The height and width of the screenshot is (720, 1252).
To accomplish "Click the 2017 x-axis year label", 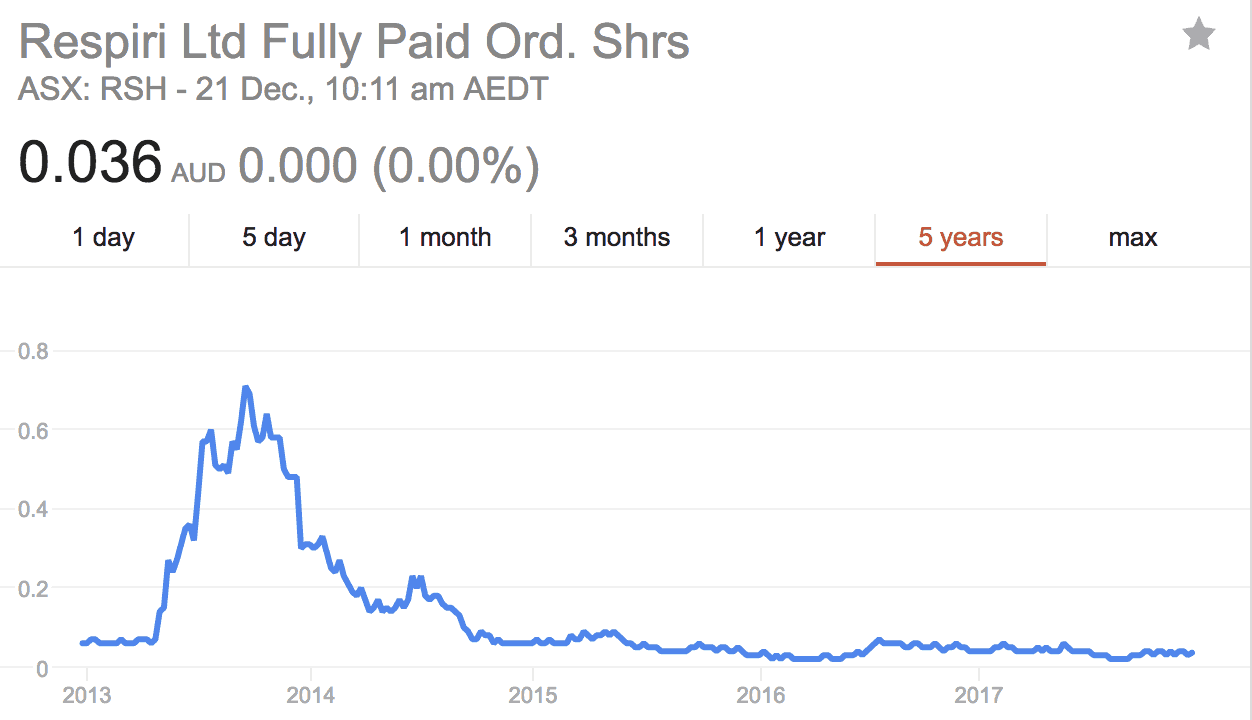I will [x=981, y=694].
